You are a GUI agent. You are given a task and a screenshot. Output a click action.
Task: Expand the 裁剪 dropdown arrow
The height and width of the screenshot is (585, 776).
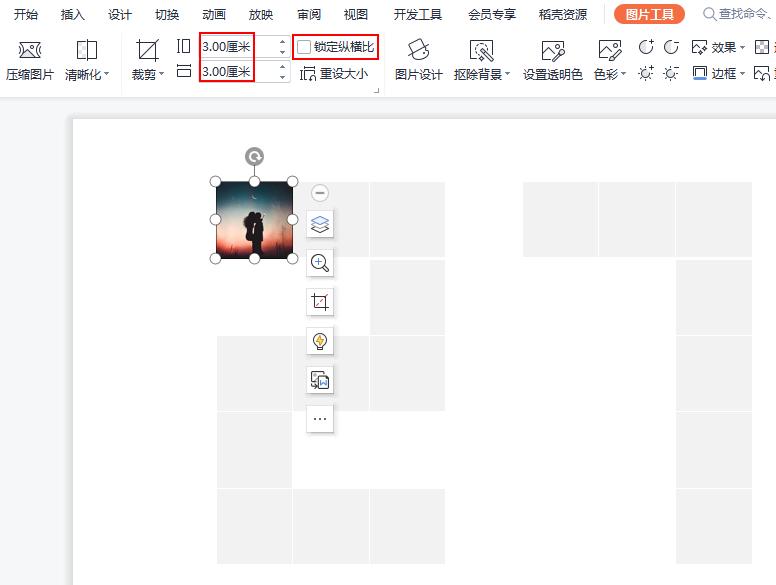coord(161,74)
